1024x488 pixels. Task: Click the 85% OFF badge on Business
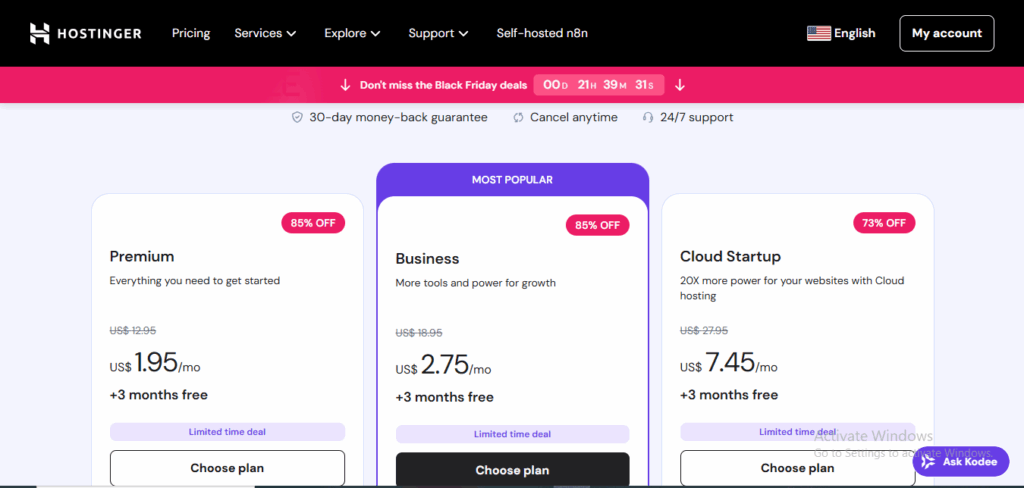pos(598,225)
